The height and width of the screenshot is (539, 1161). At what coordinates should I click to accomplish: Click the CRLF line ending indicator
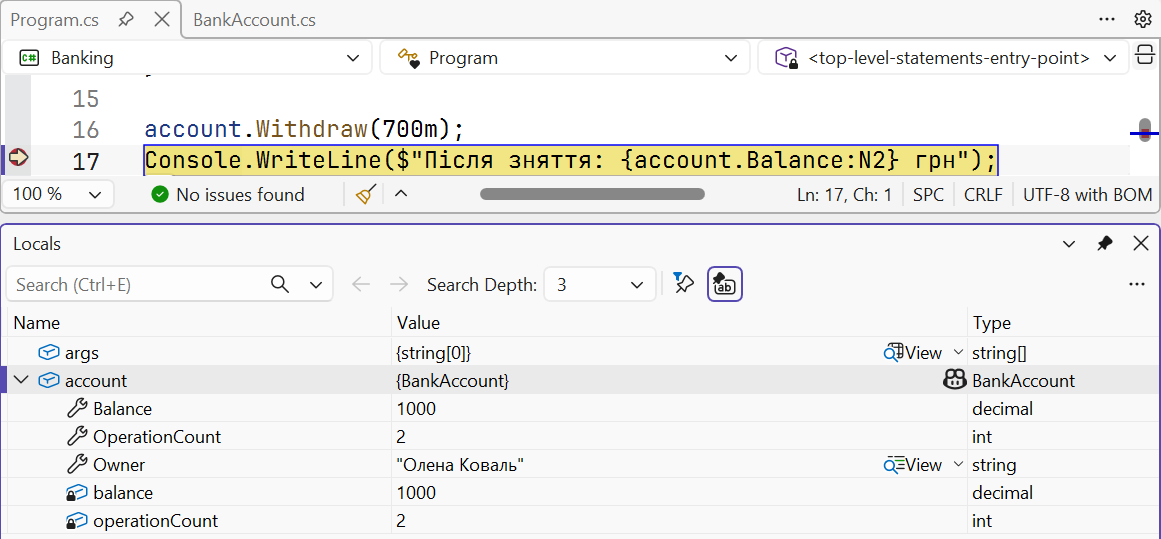tap(983, 195)
